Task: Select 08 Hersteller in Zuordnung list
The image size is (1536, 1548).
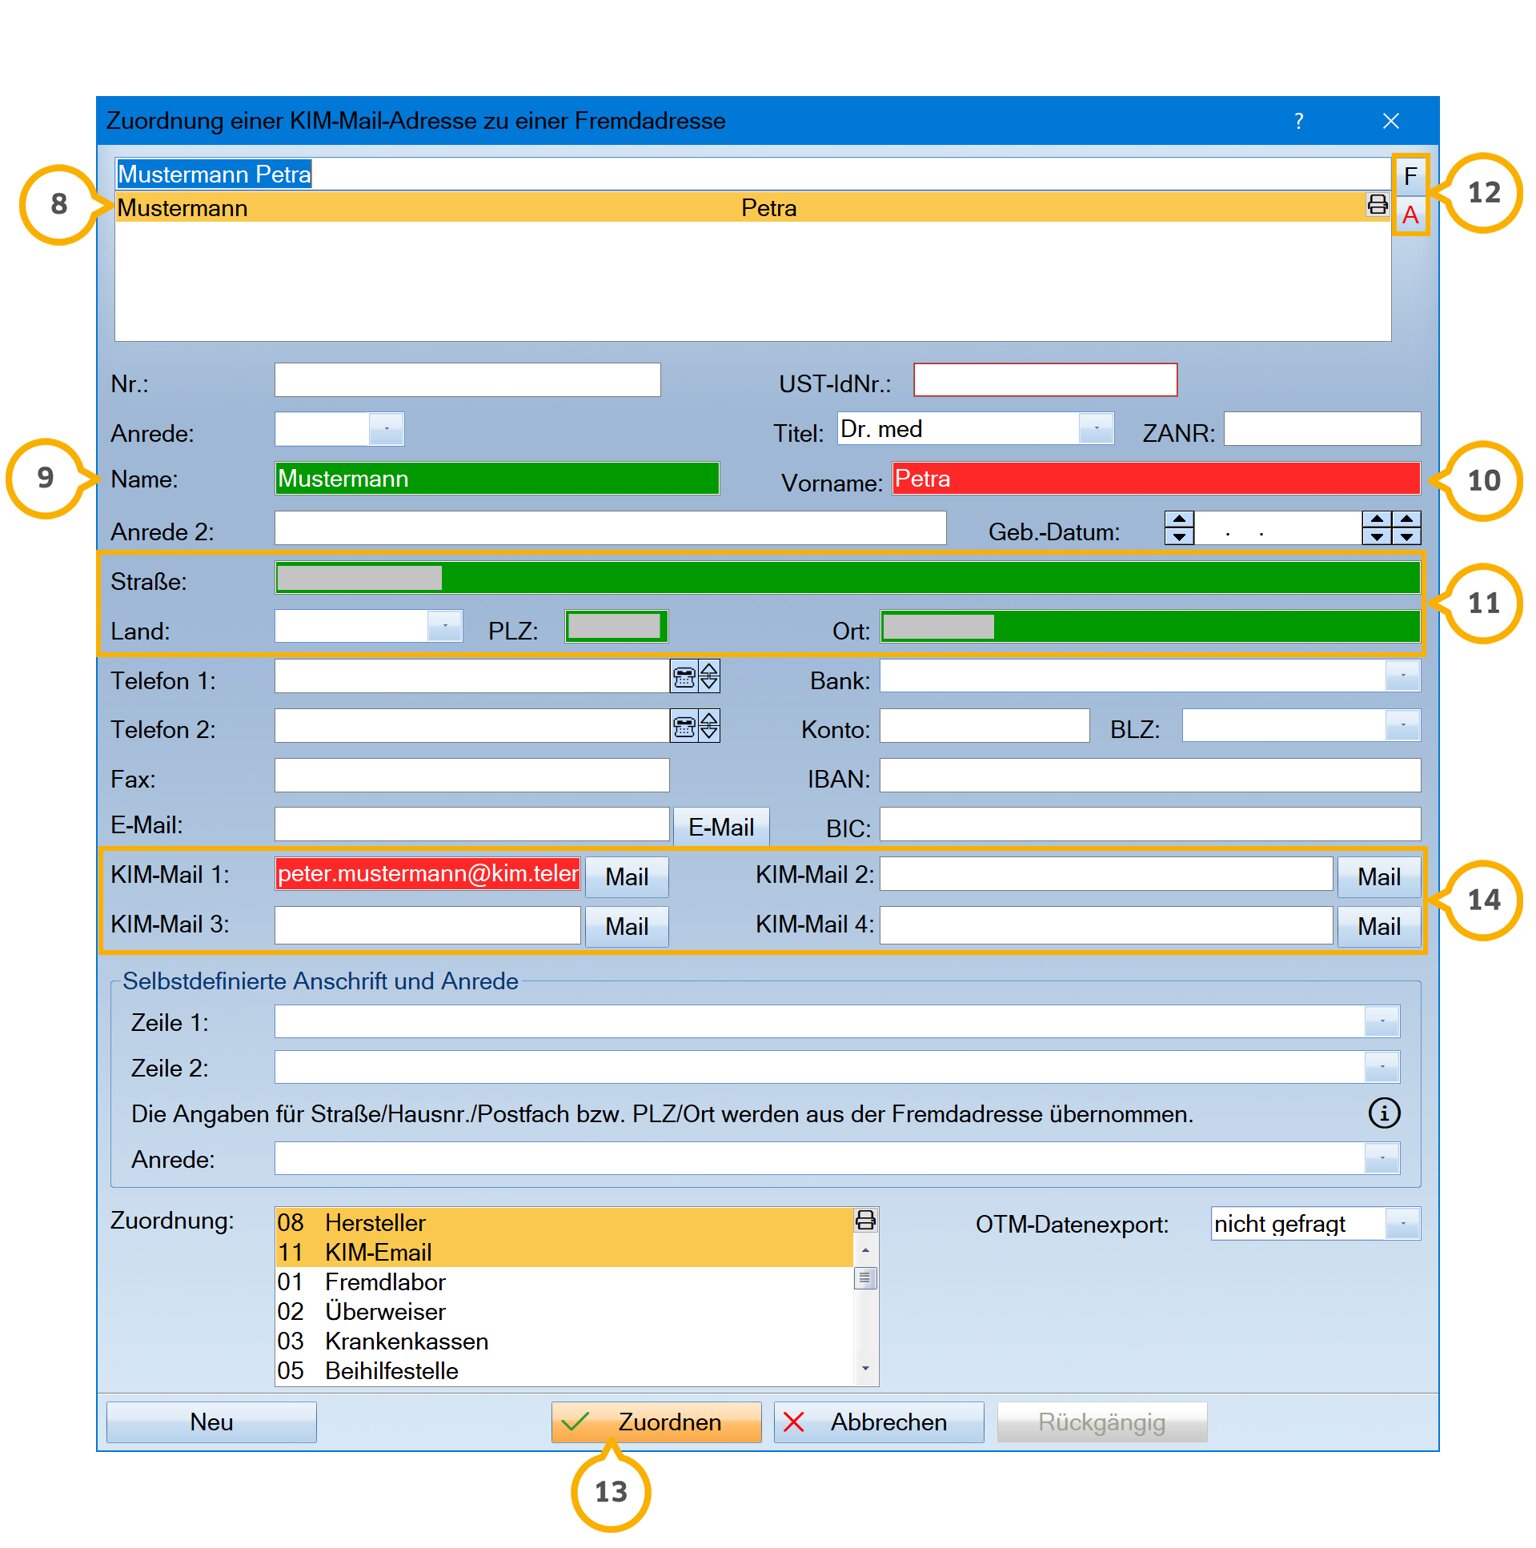Action: click(x=564, y=1223)
